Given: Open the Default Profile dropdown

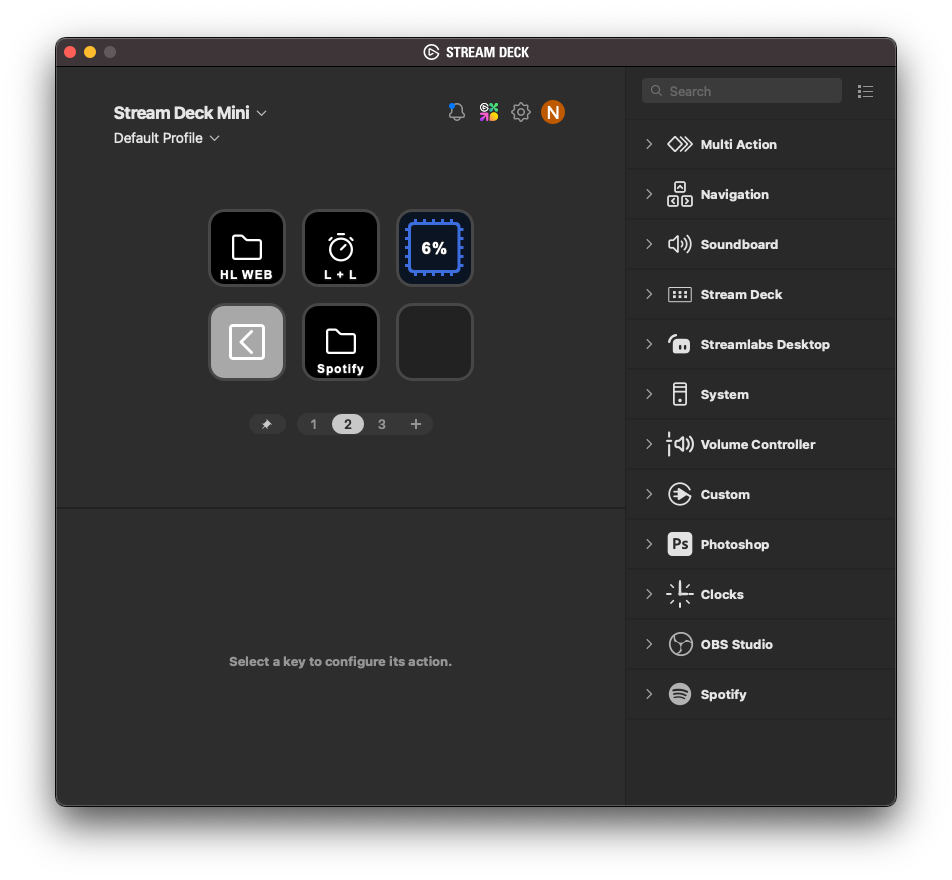Looking at the screenshot, I should click(166, 138).
